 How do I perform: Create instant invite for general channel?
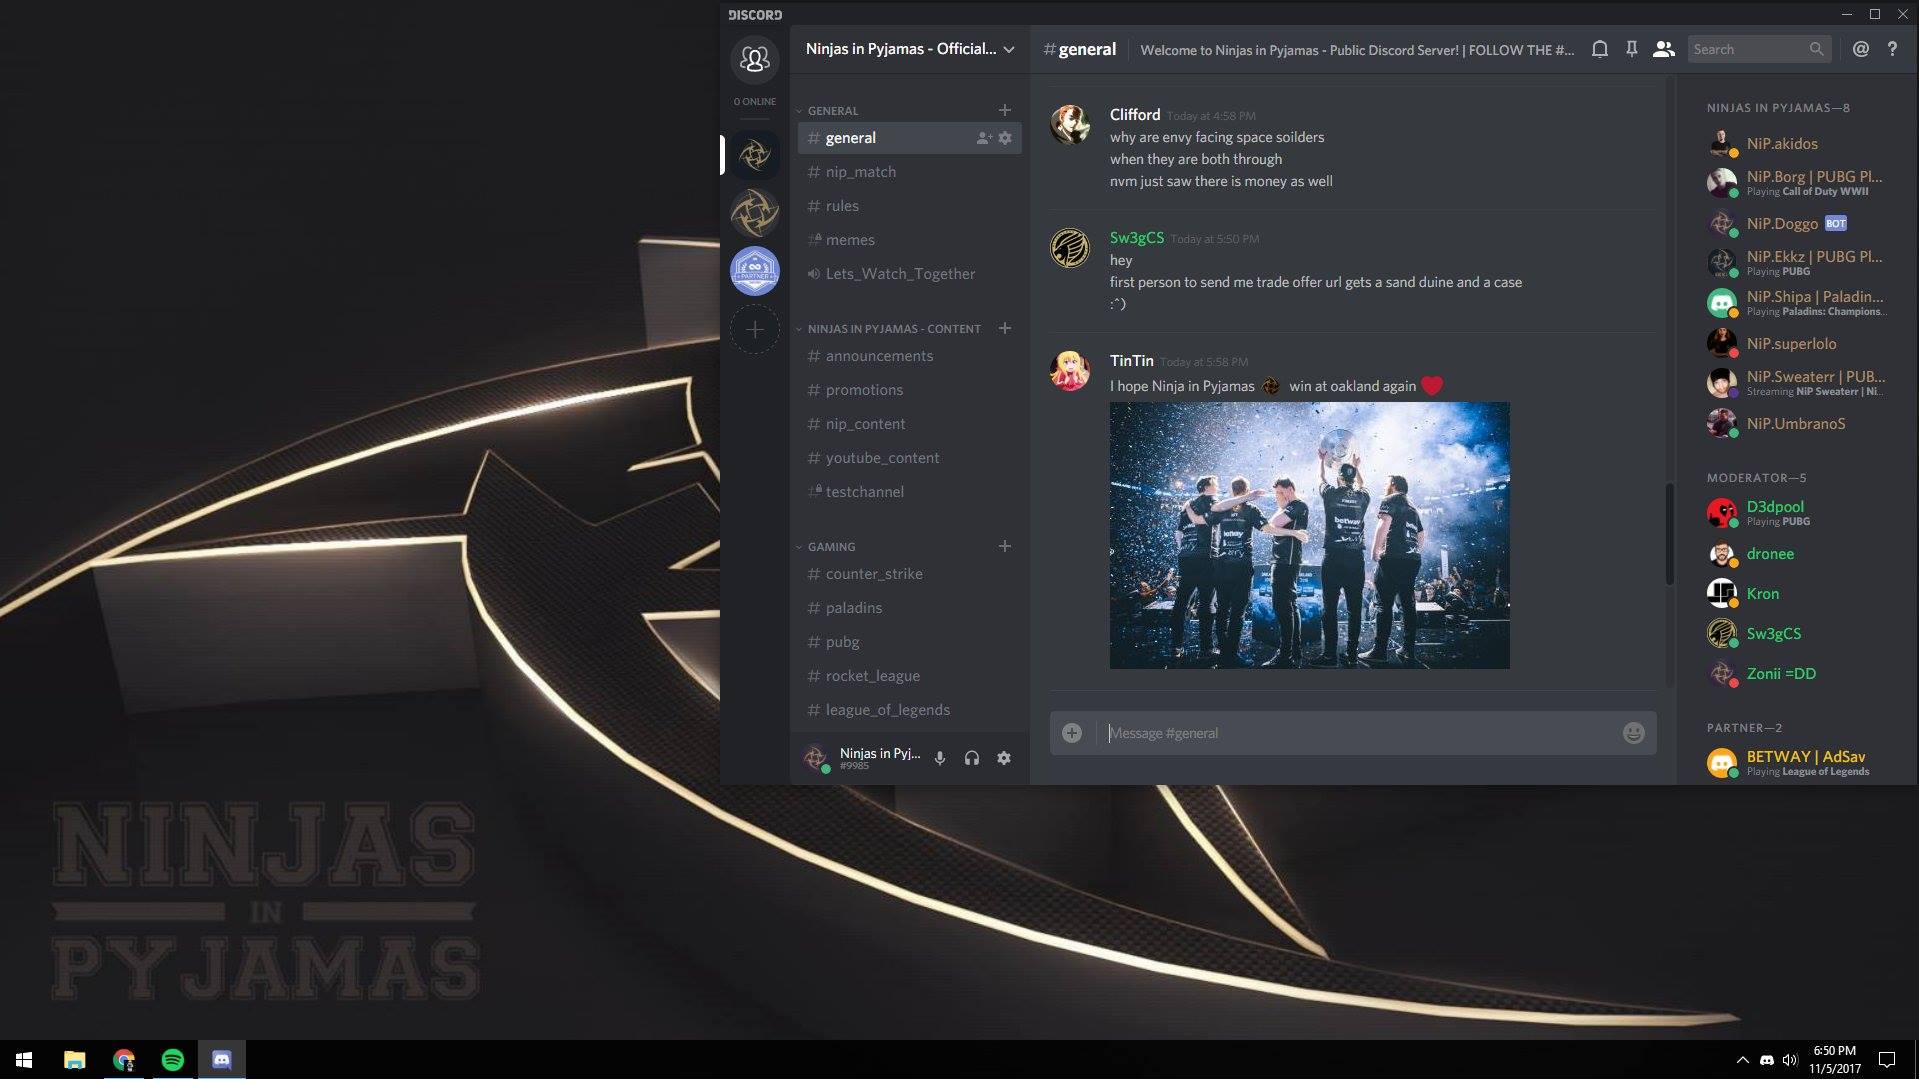click(984, 138)
